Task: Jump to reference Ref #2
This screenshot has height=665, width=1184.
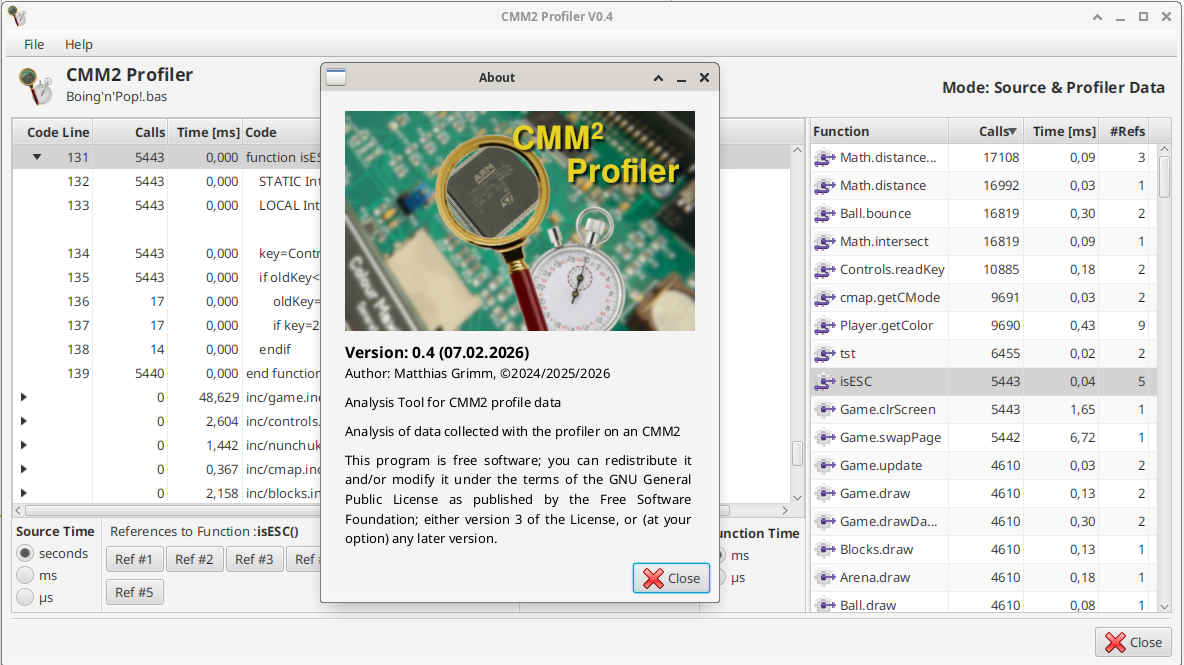Action: pos(194,560)
